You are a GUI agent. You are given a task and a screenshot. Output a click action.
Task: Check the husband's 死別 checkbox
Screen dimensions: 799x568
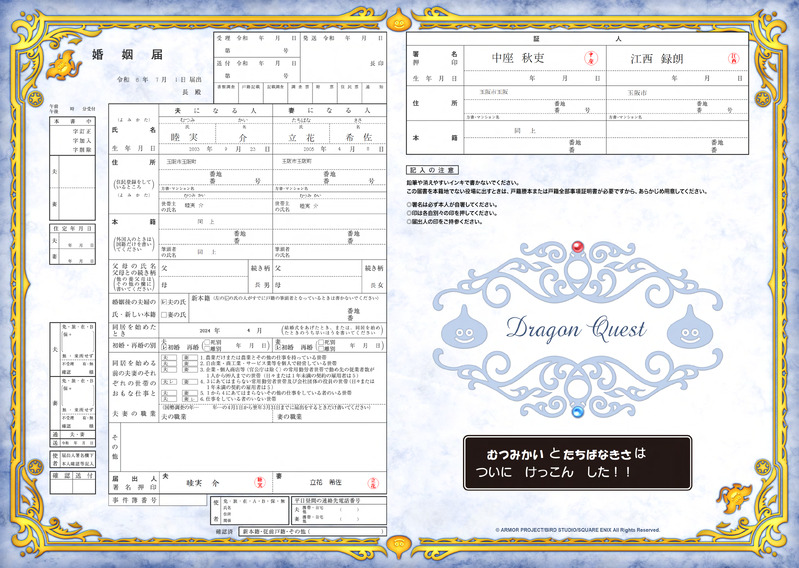(207, 343)
